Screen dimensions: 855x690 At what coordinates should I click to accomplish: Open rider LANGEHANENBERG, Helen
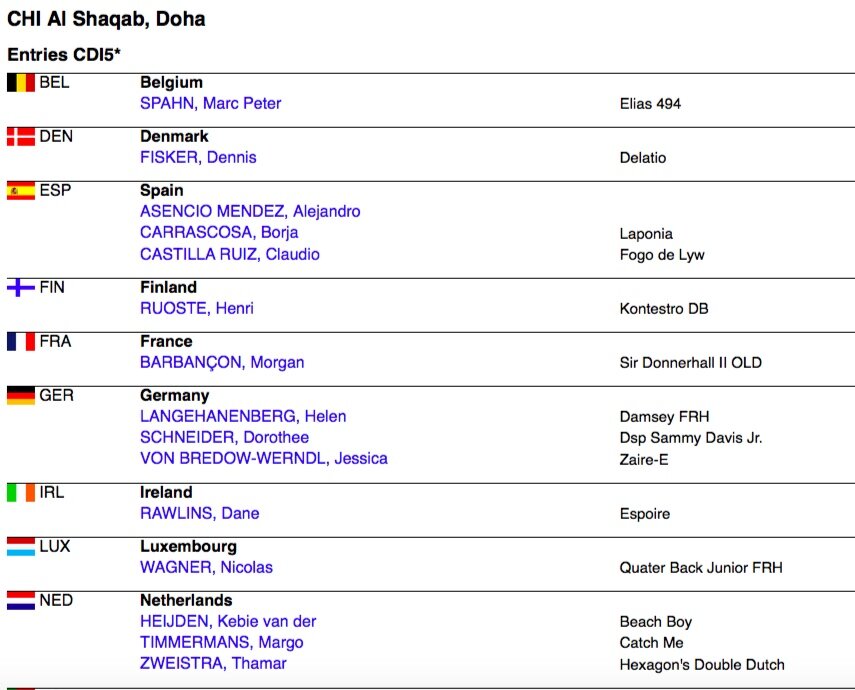coord(243,416)
